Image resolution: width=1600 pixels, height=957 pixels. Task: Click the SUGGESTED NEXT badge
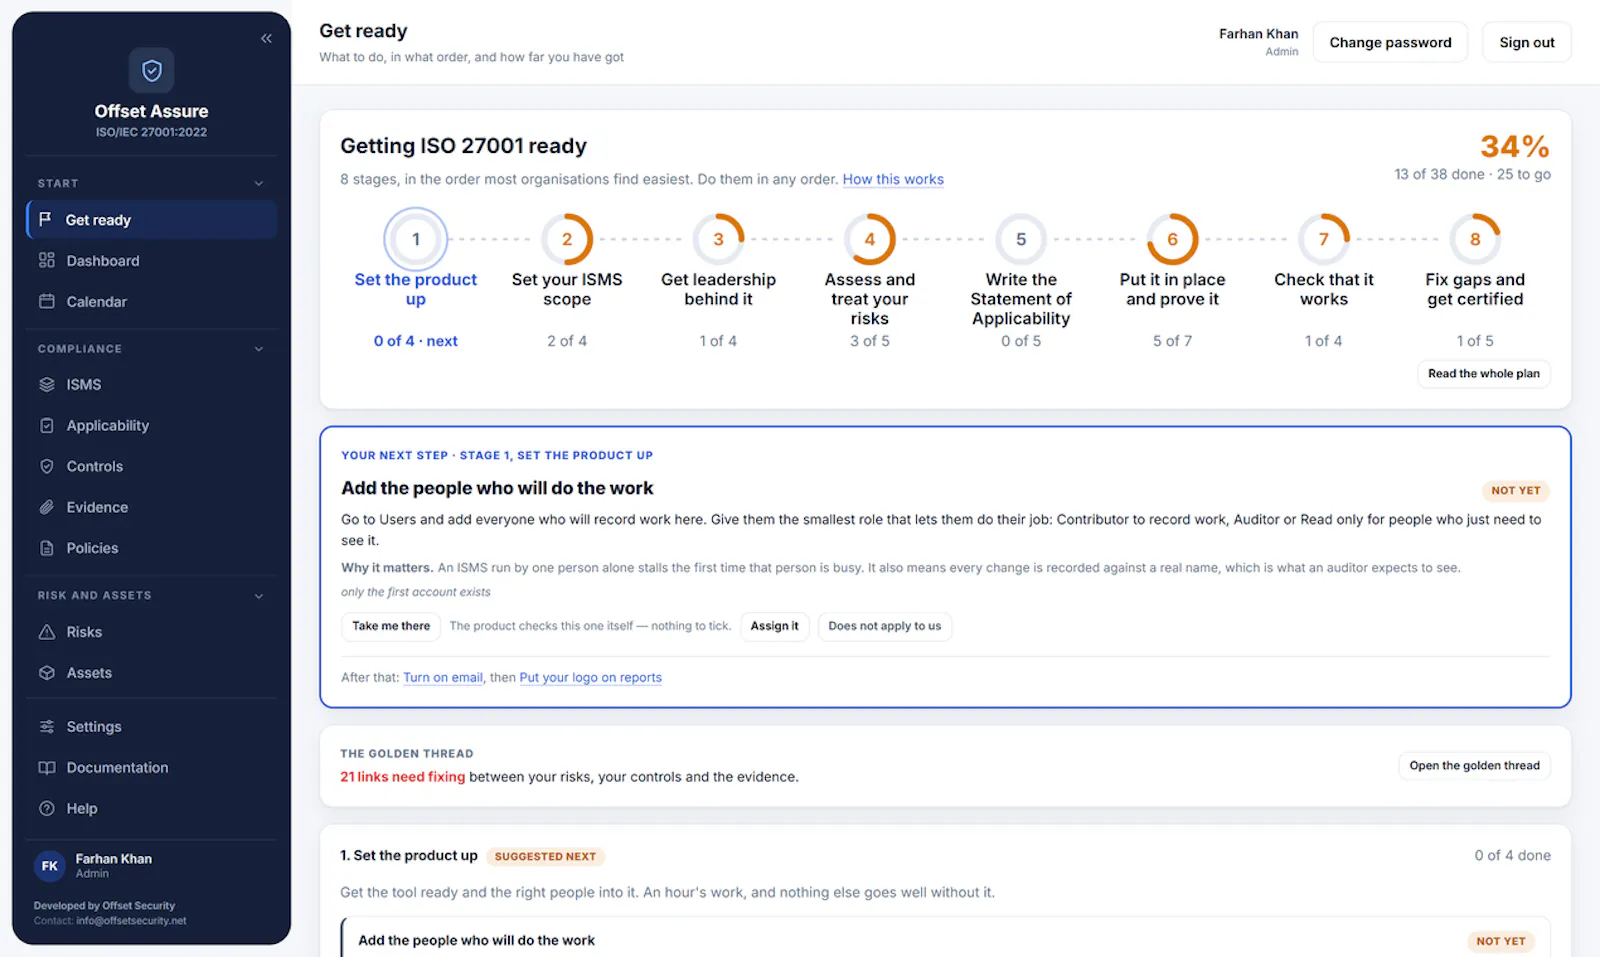pyautogui.click(x=545, y=856)
